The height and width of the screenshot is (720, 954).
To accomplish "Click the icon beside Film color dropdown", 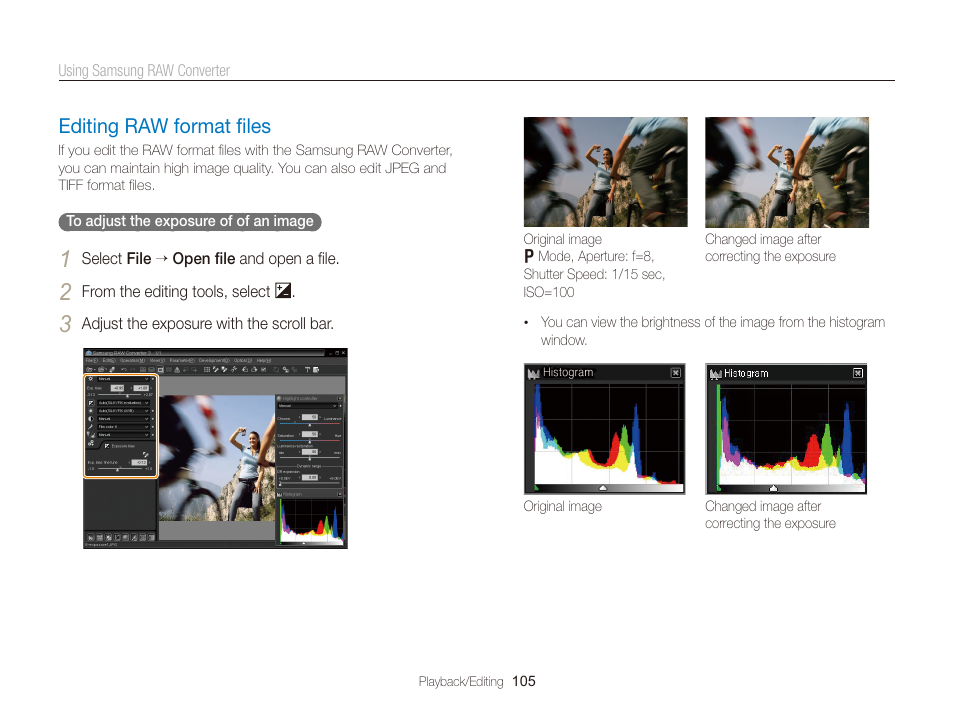I will [x=91, y=427].
